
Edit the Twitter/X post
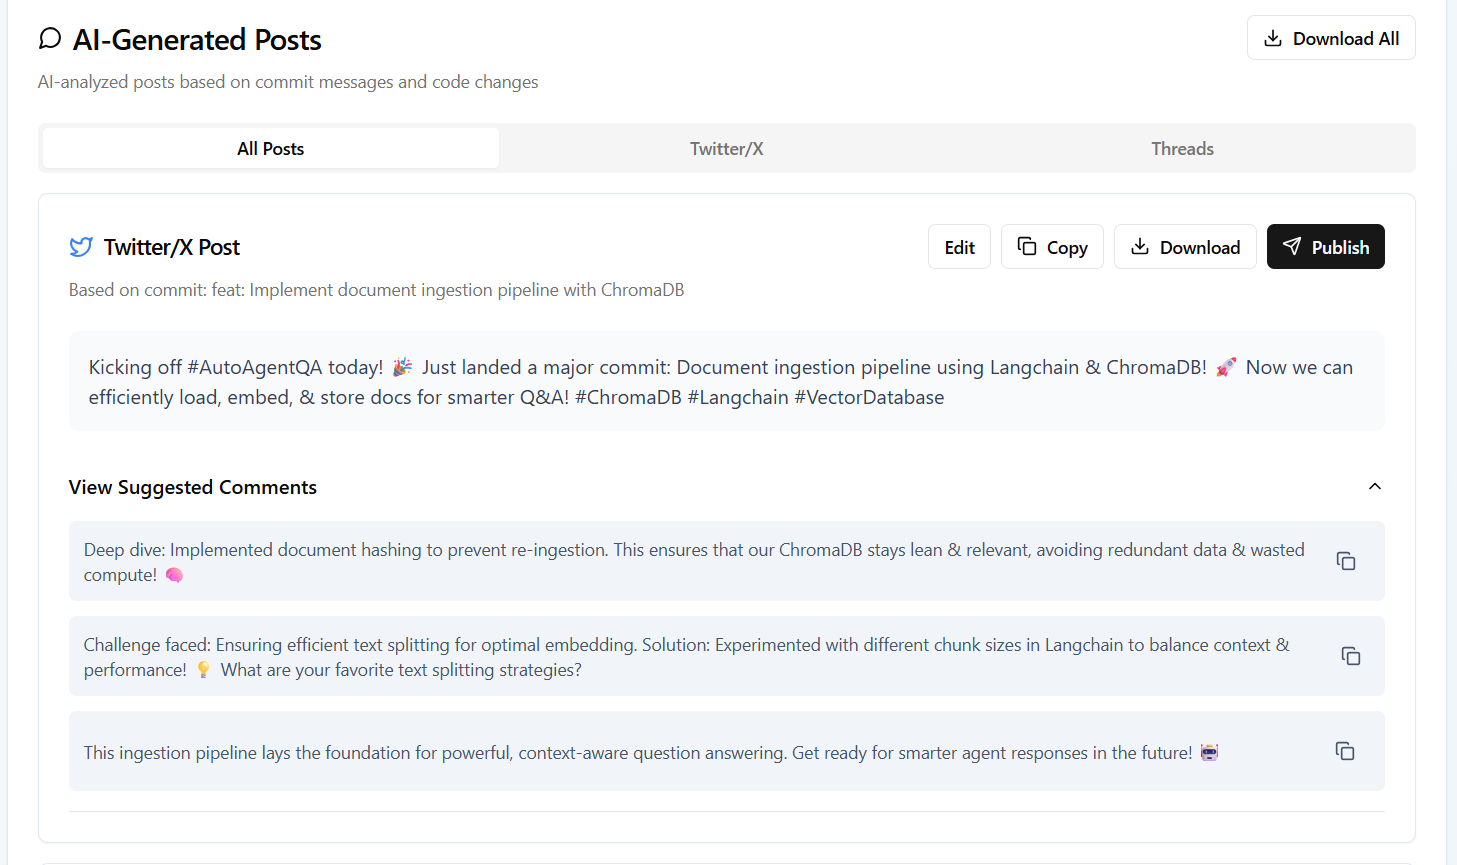[x=960, y=247]
